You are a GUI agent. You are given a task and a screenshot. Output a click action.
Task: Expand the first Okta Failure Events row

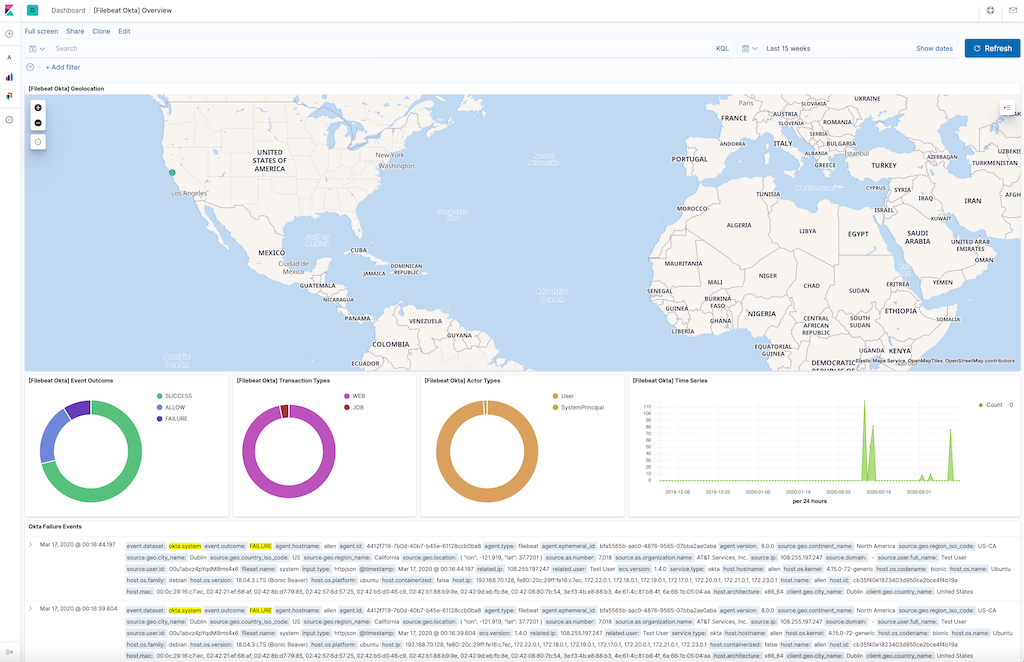[x=29, y=546]
